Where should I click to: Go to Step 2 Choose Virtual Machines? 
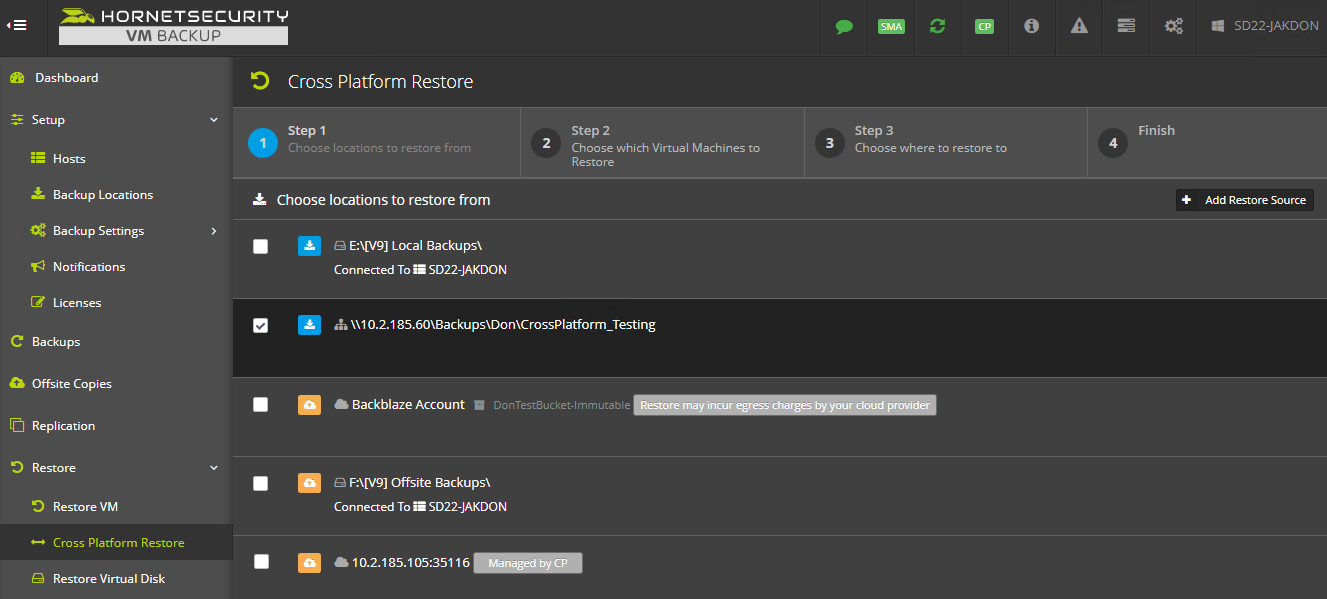click(662, 143)
